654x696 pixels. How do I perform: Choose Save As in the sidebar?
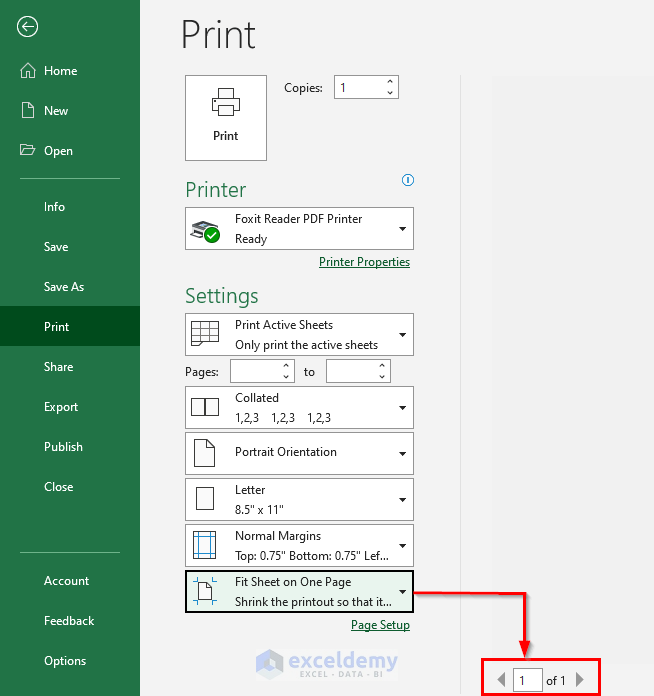[x=70, y=287]
